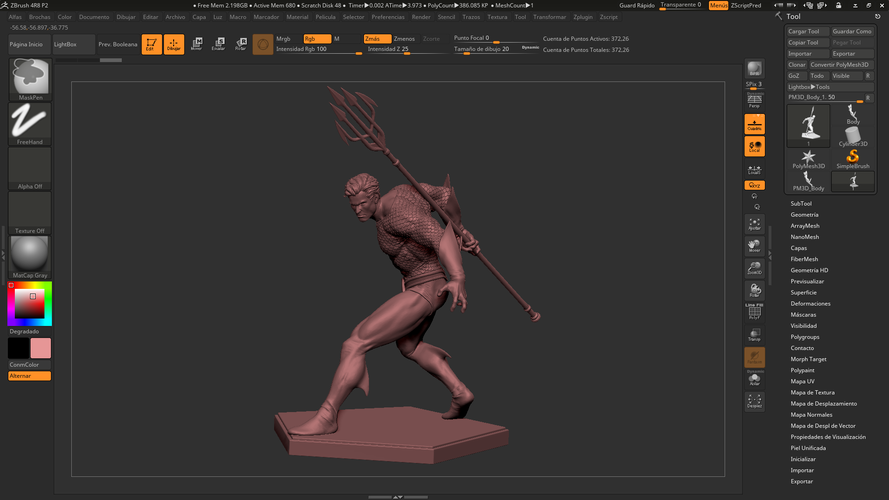The image size is (889, 500).
Task: Adjust the Intensidad Z slider
Action: point(406,49)
